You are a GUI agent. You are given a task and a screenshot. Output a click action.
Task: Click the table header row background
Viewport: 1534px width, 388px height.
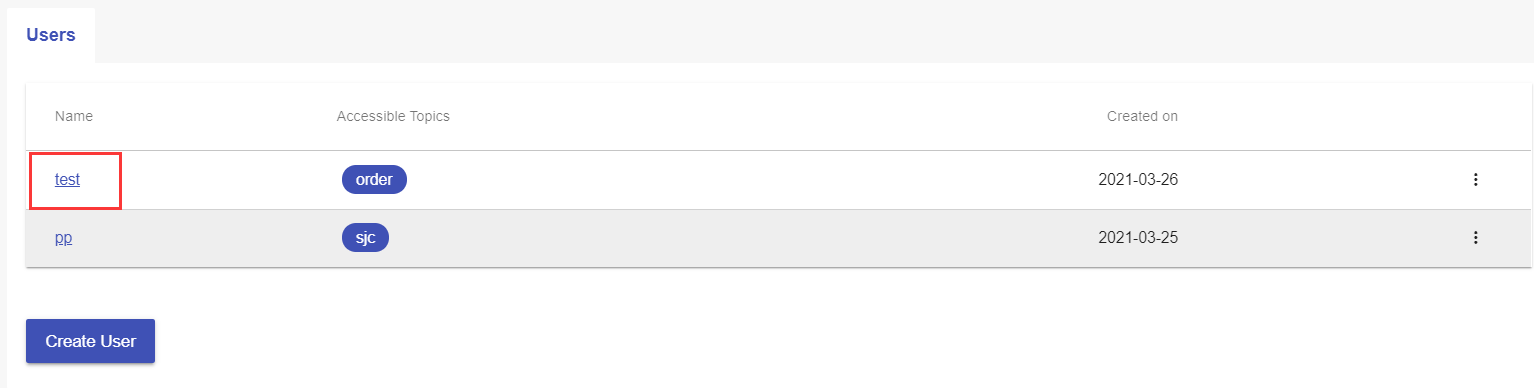tap(778, 116)
